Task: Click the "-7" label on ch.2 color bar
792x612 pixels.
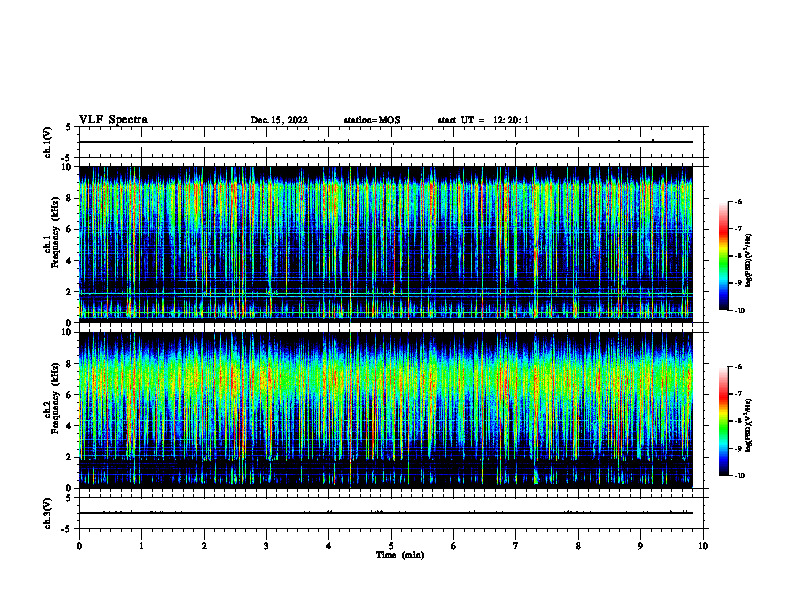Action: pyautogui.click(x=739, y=394)
